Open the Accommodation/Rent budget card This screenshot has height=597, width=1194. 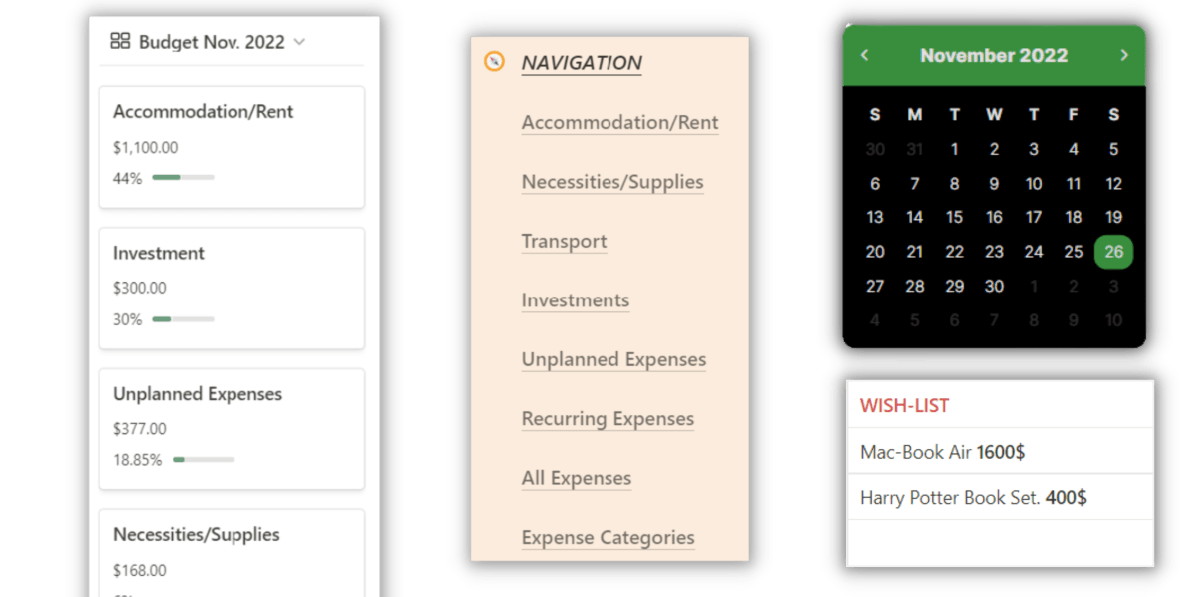pos(231,147)
